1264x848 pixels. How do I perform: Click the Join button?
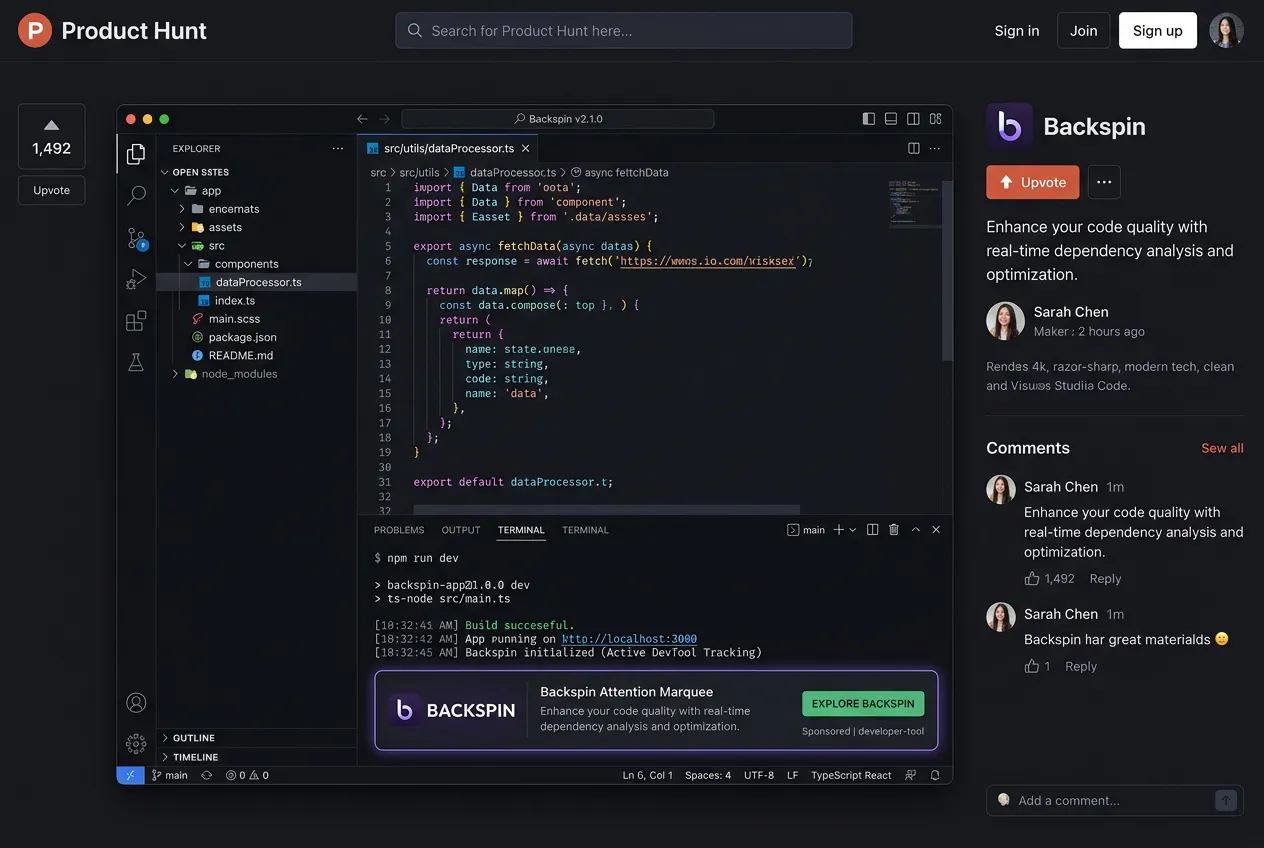pos(1084,31)
